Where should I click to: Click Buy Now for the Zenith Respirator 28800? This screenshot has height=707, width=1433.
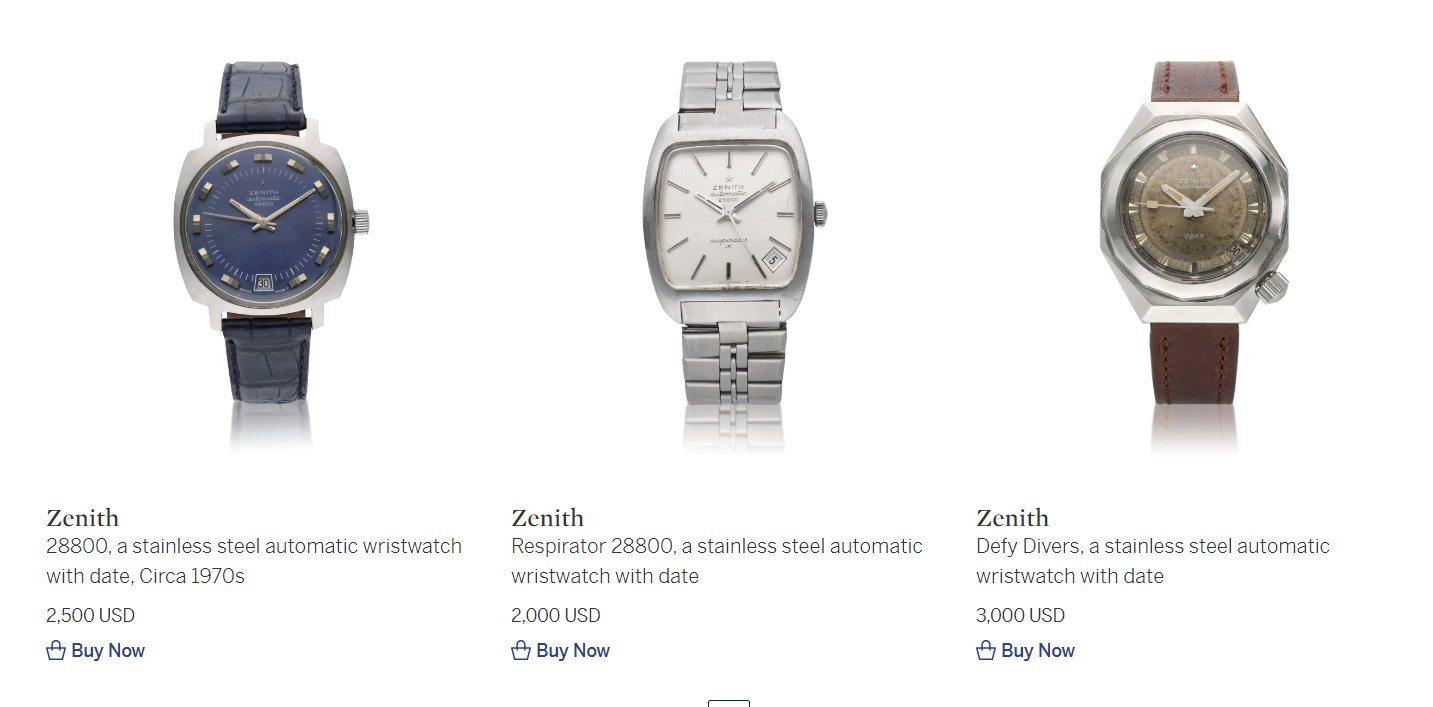573,651
